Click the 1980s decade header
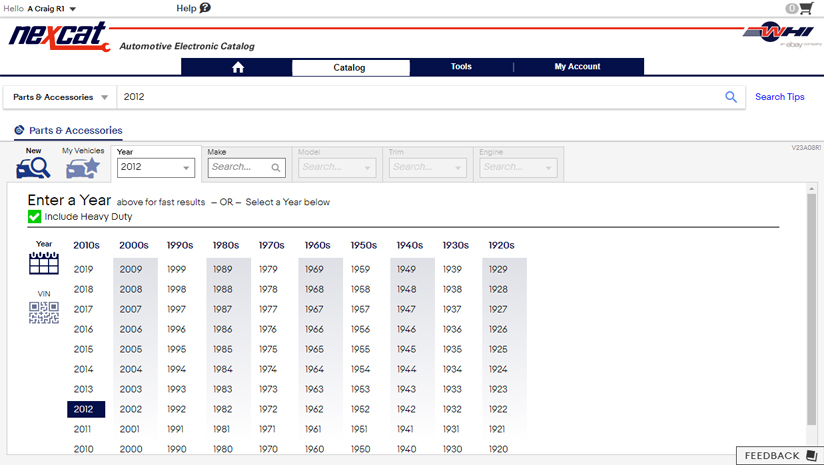The image size is (824, 465). tap(225, 245)
